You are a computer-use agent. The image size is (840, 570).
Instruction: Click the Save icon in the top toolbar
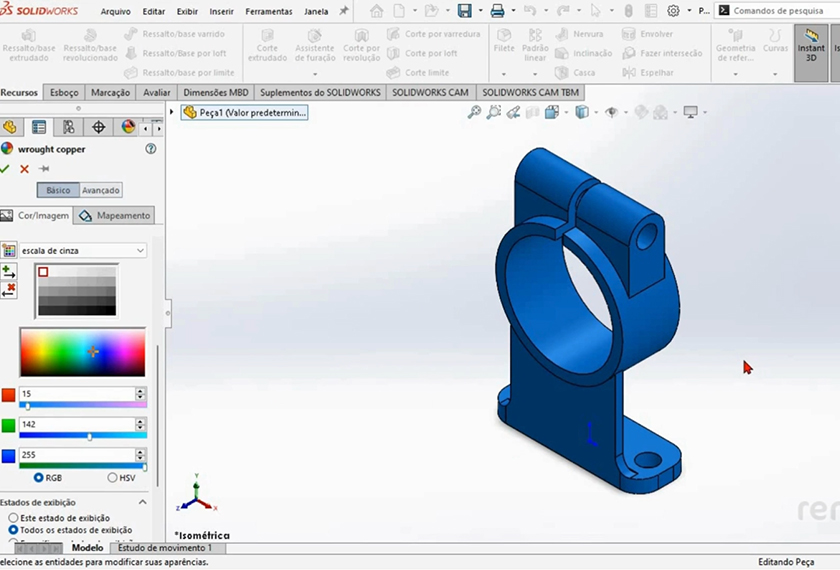(x=464, y=11)
